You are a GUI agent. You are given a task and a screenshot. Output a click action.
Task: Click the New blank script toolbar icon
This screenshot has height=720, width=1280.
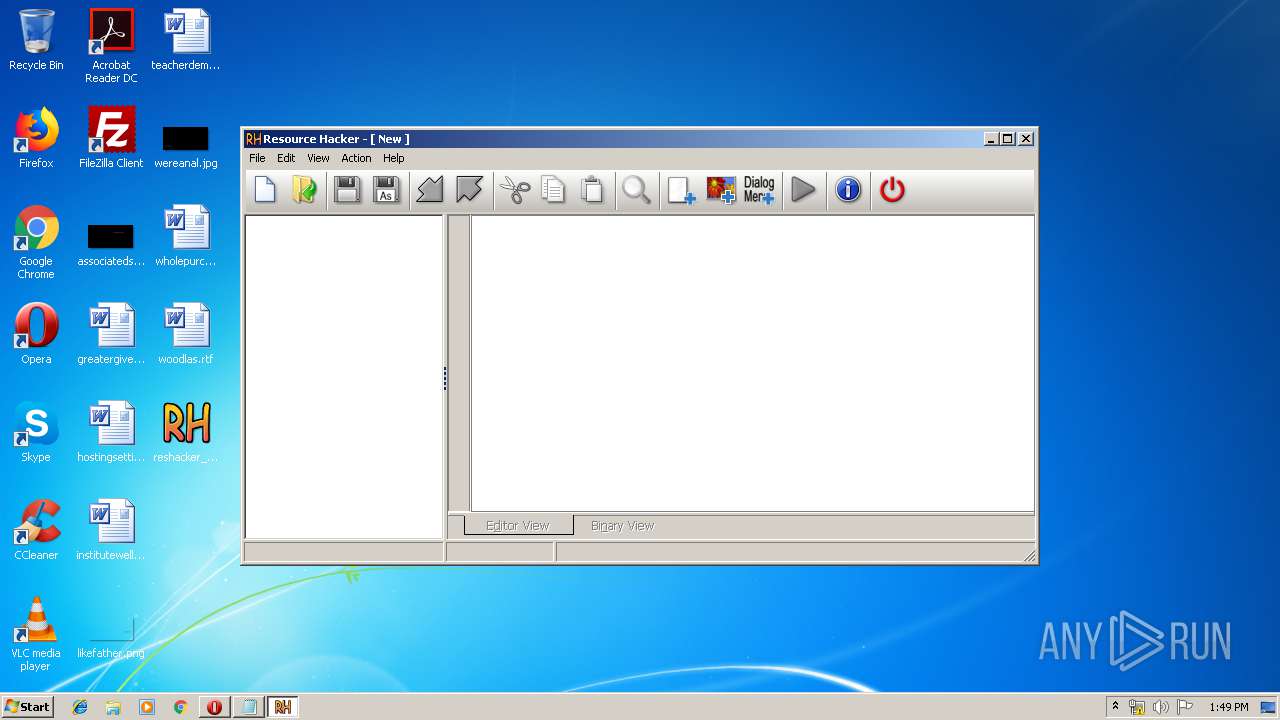click(265, 189)
